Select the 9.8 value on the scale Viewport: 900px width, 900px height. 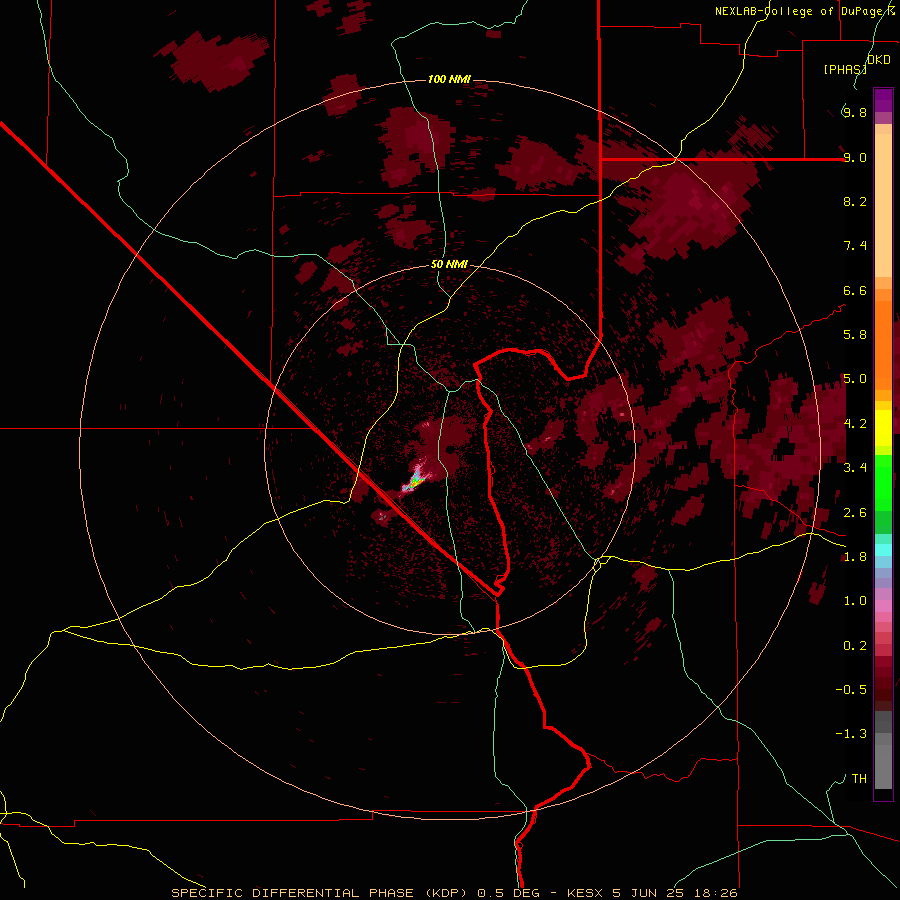click(855, 112)
